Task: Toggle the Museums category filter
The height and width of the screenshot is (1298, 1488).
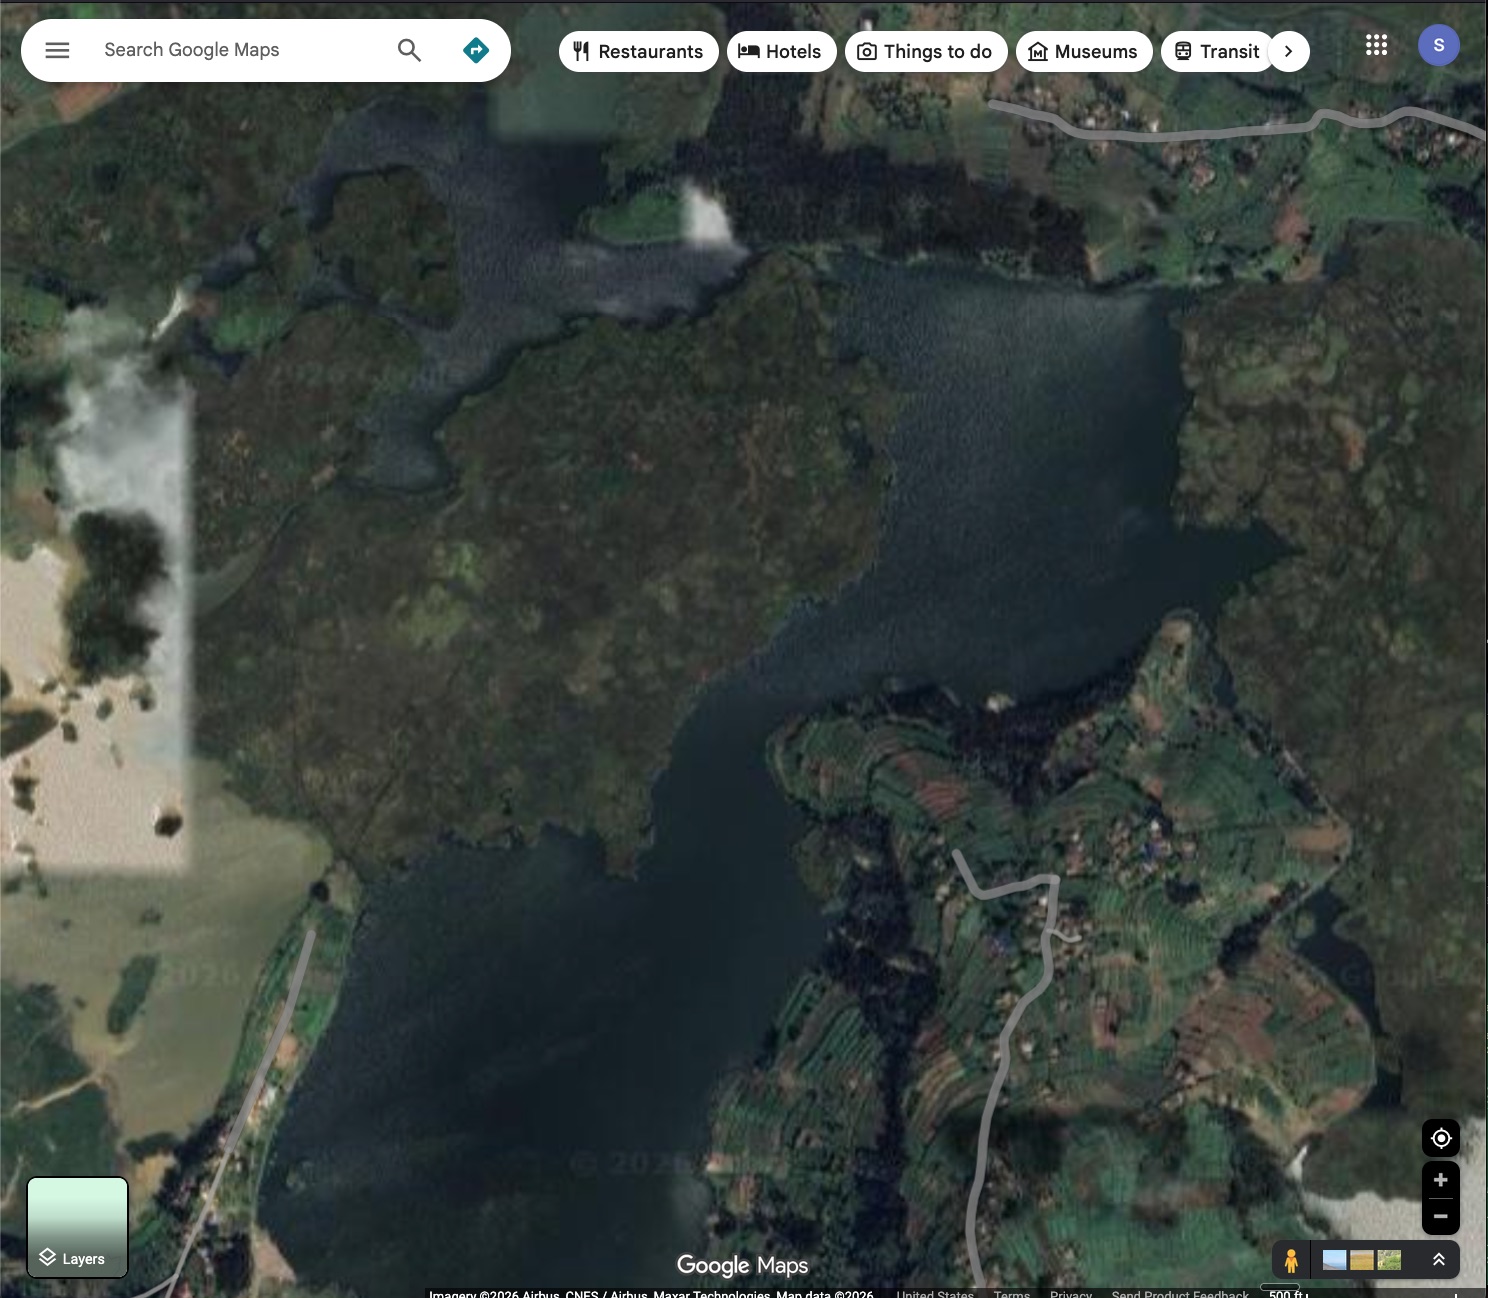Action: 1038,51
